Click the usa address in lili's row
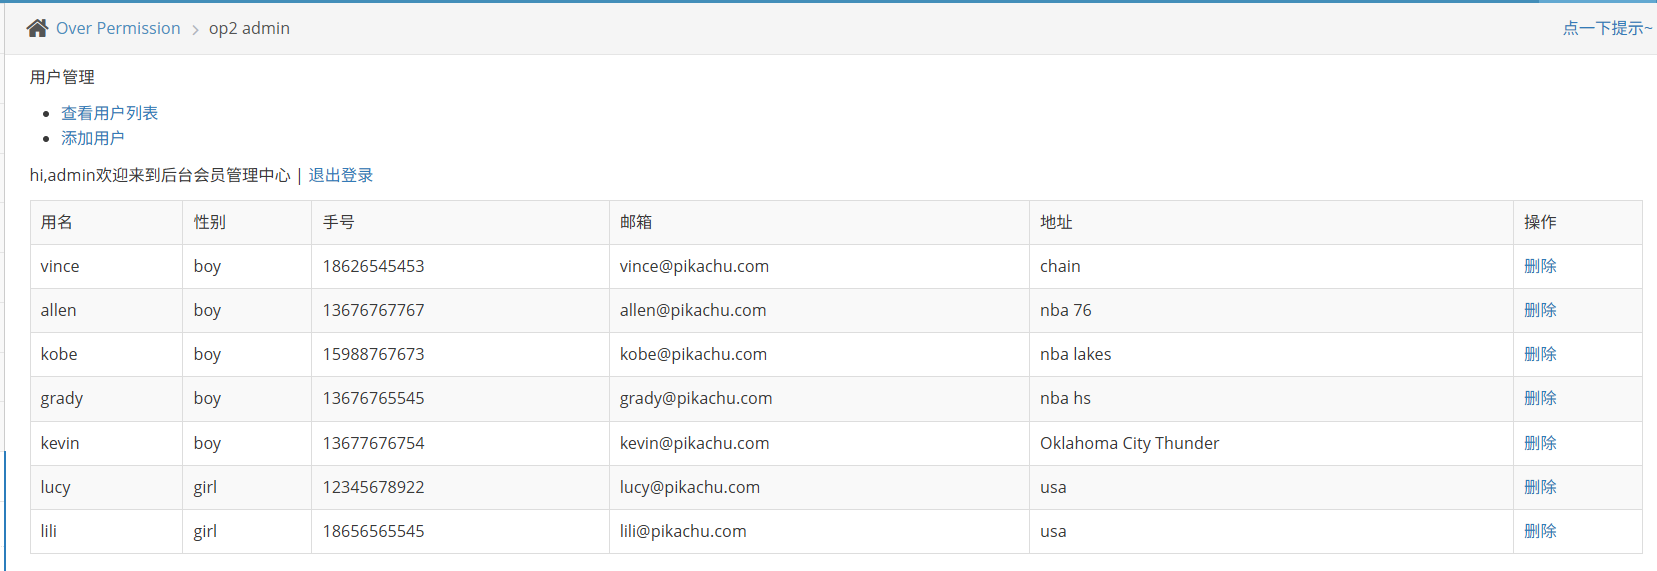This screenshot has height=571, width=1657. point(1053,531)
